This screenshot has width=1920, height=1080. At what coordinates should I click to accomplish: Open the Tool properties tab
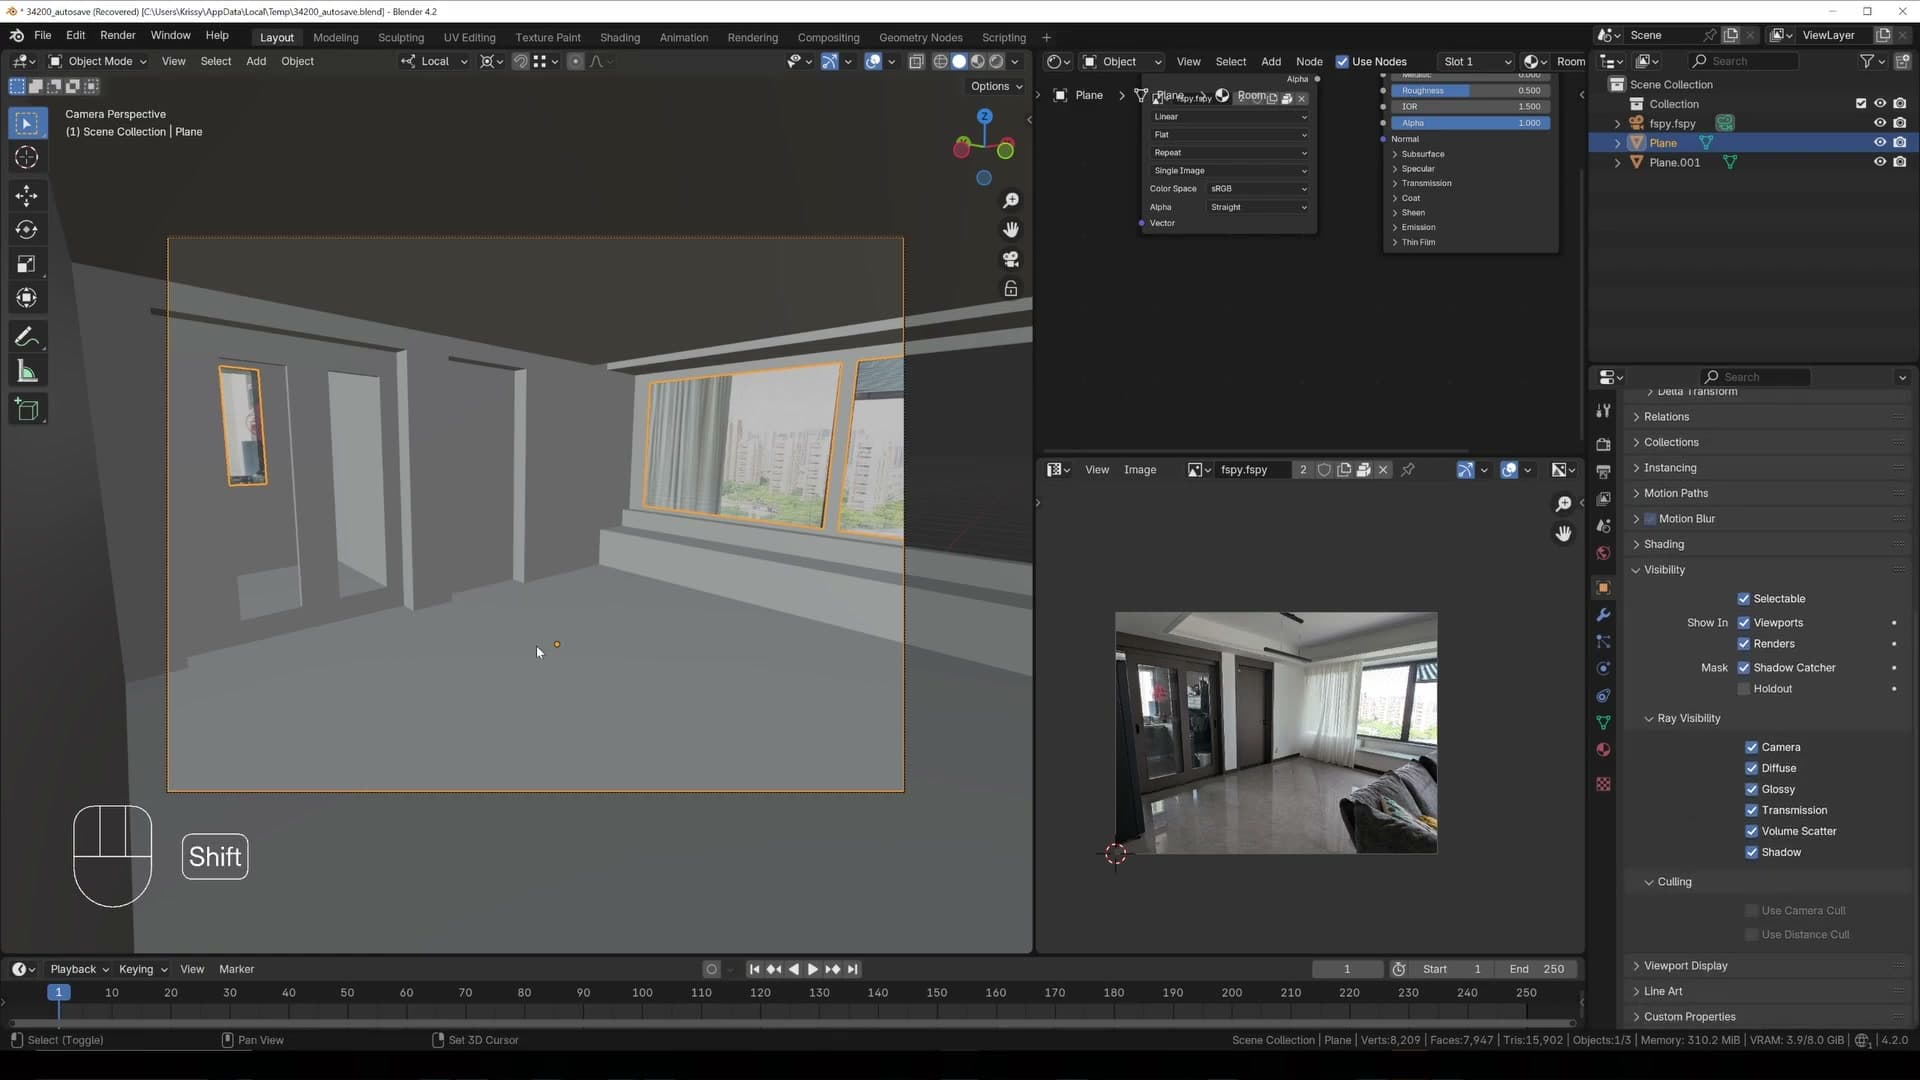point(1604,411)
